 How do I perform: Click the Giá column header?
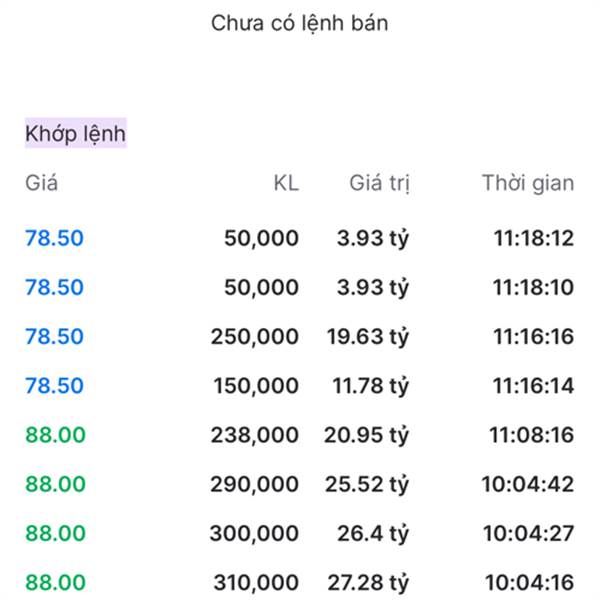[41, 183]
